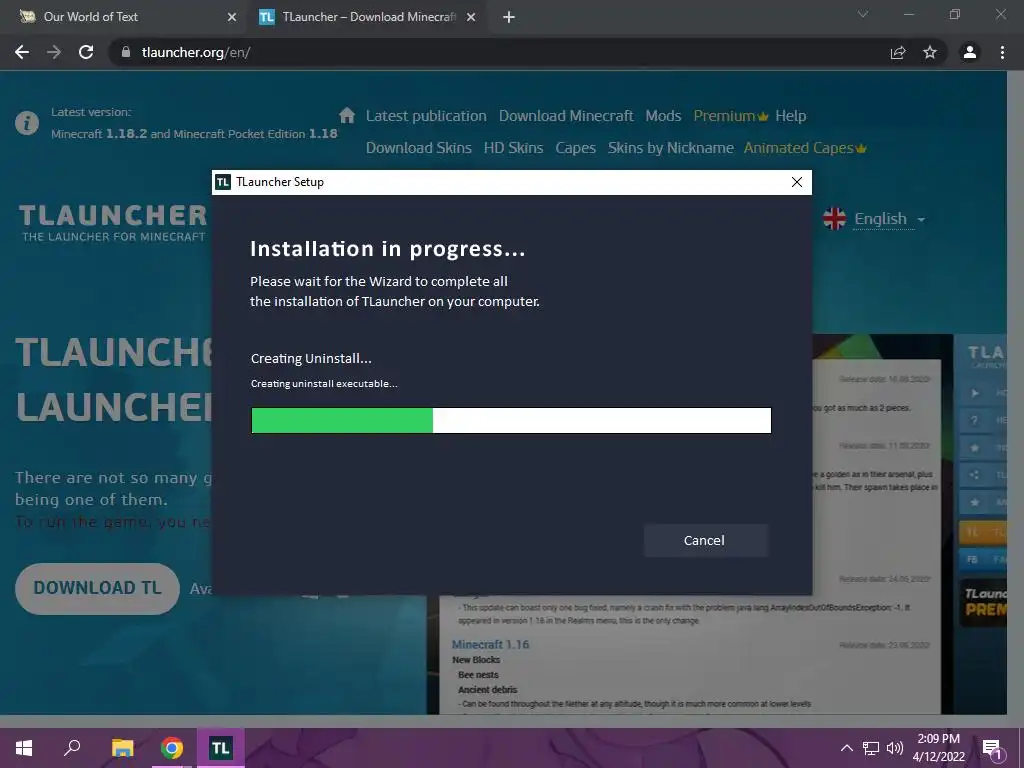Open the Chrome tab search chevron
This screenshot has height=768, width=1024.
[863, 14]
